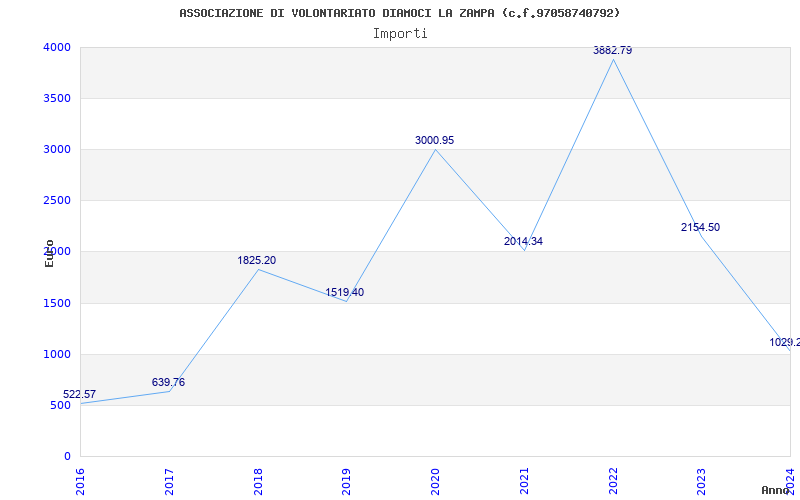Select y-axis tick 2500
This screenshot has width=800, height=500.
coord(56,201)
